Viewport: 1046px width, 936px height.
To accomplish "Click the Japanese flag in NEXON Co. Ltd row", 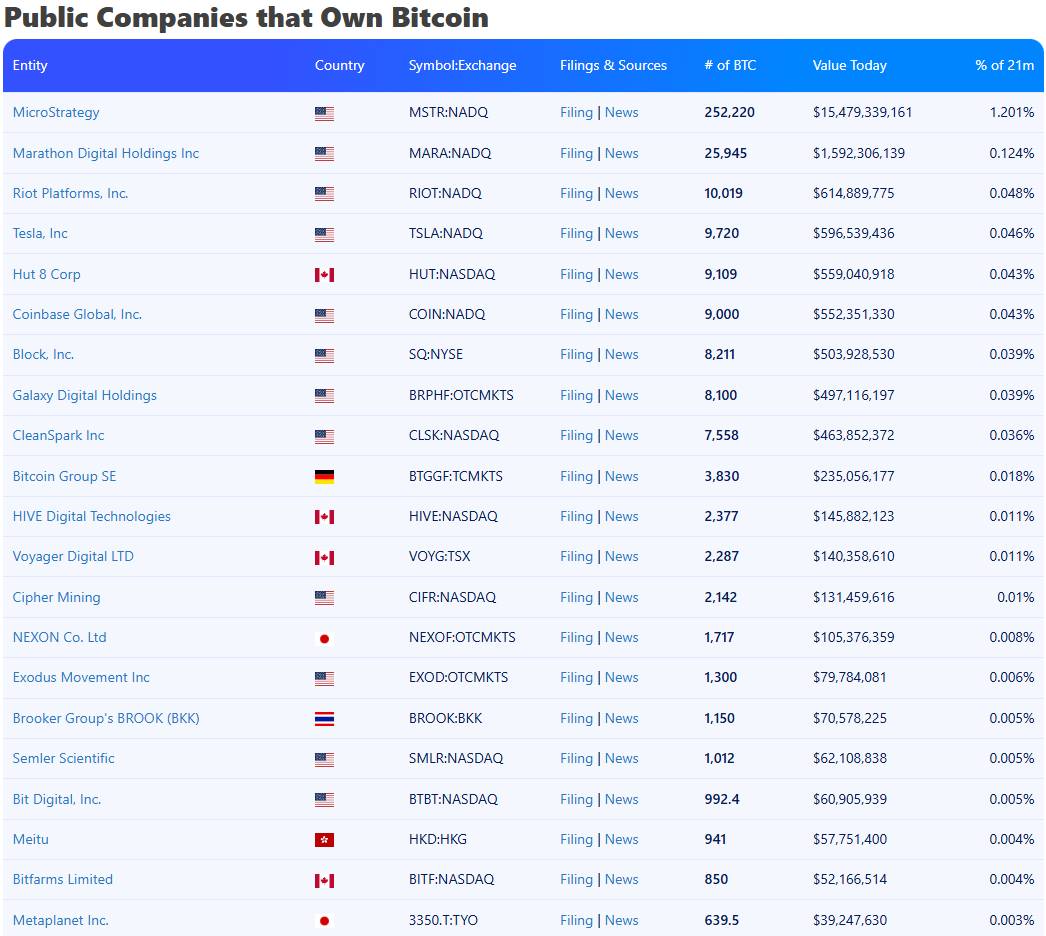I will click(324, 638).
